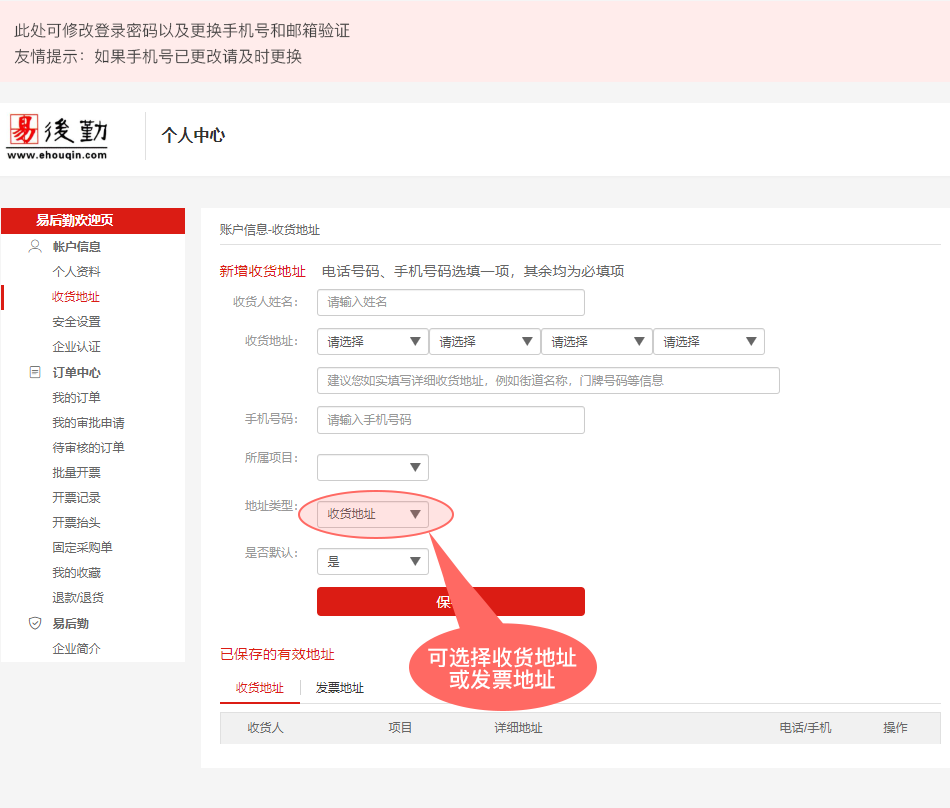
Task: Click into the 收货人姓名 input field
Action: pyautogui.click(x=450, y=302)
